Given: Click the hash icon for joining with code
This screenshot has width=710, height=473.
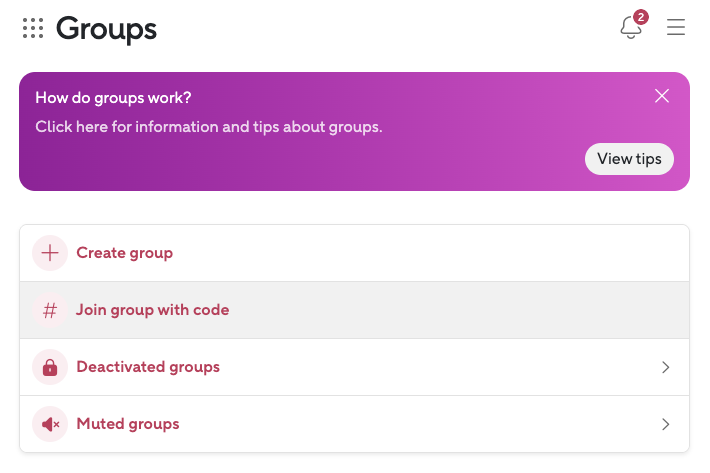Looking at the screenshot, I should (49, 310).
